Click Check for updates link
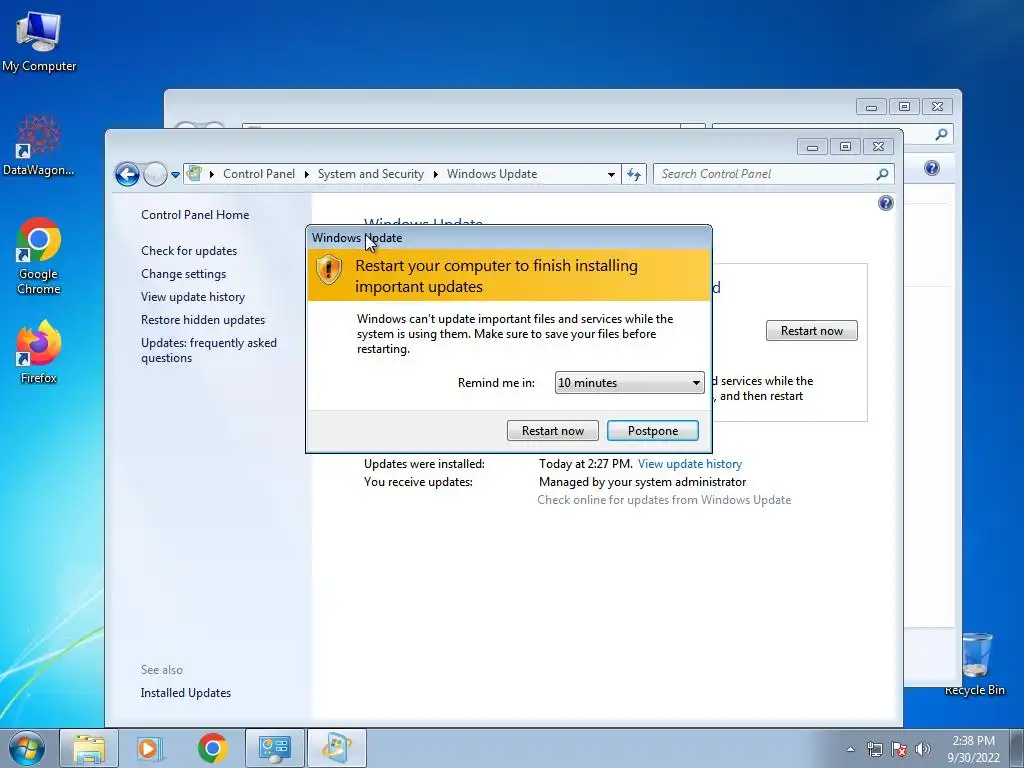Image resolution: width=1024 pixels, height=768 pixels. coord(189,251)
